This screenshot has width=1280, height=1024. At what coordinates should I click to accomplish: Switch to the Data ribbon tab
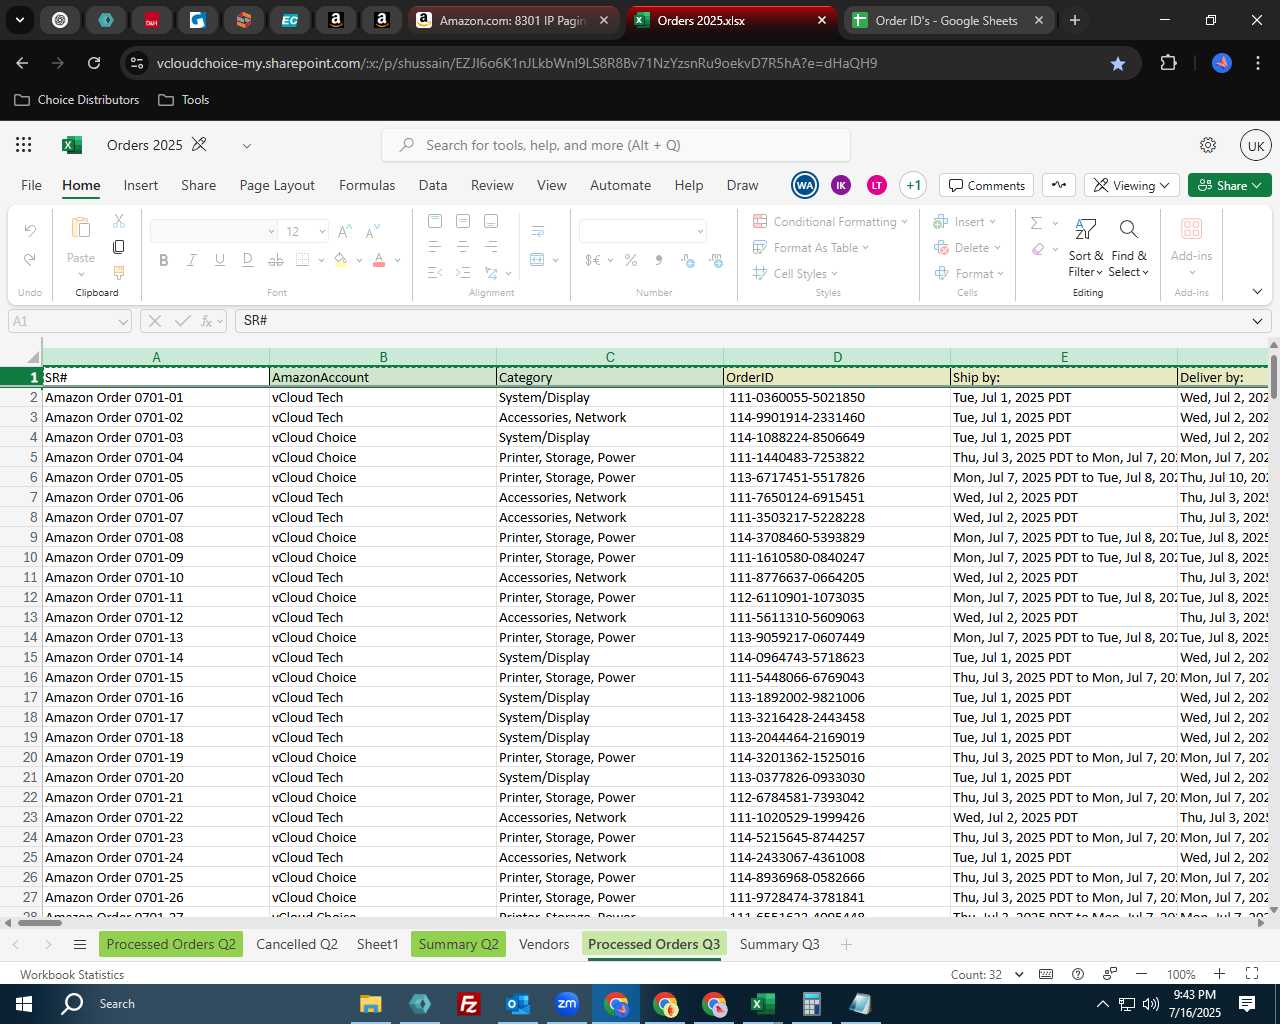pos(433,185)
